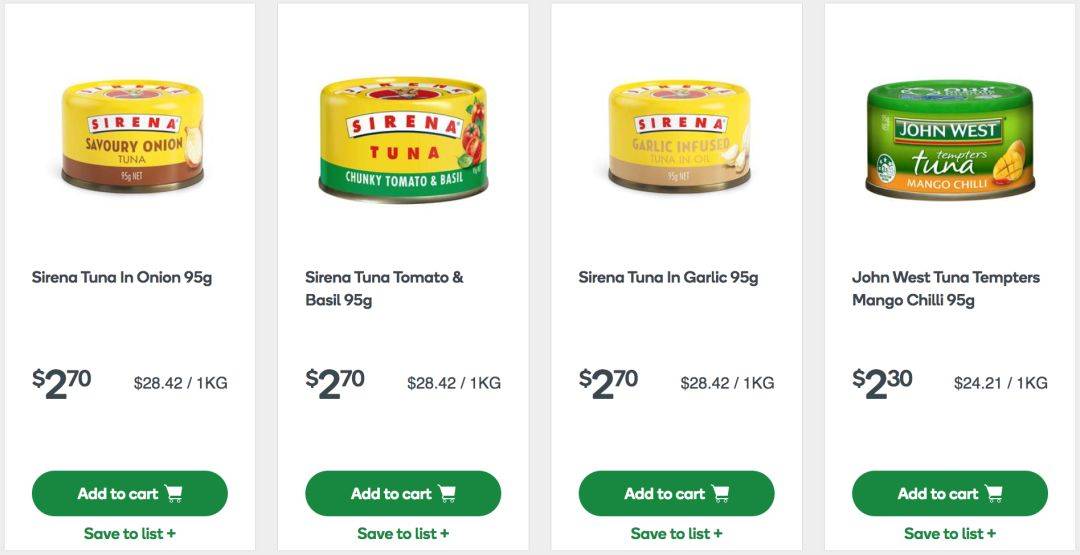Open John West Tuna Tempters Mango Chilli title
The width and height of the screenshot is (1080, 555).
pyautogui.click(x=946, y=289)
